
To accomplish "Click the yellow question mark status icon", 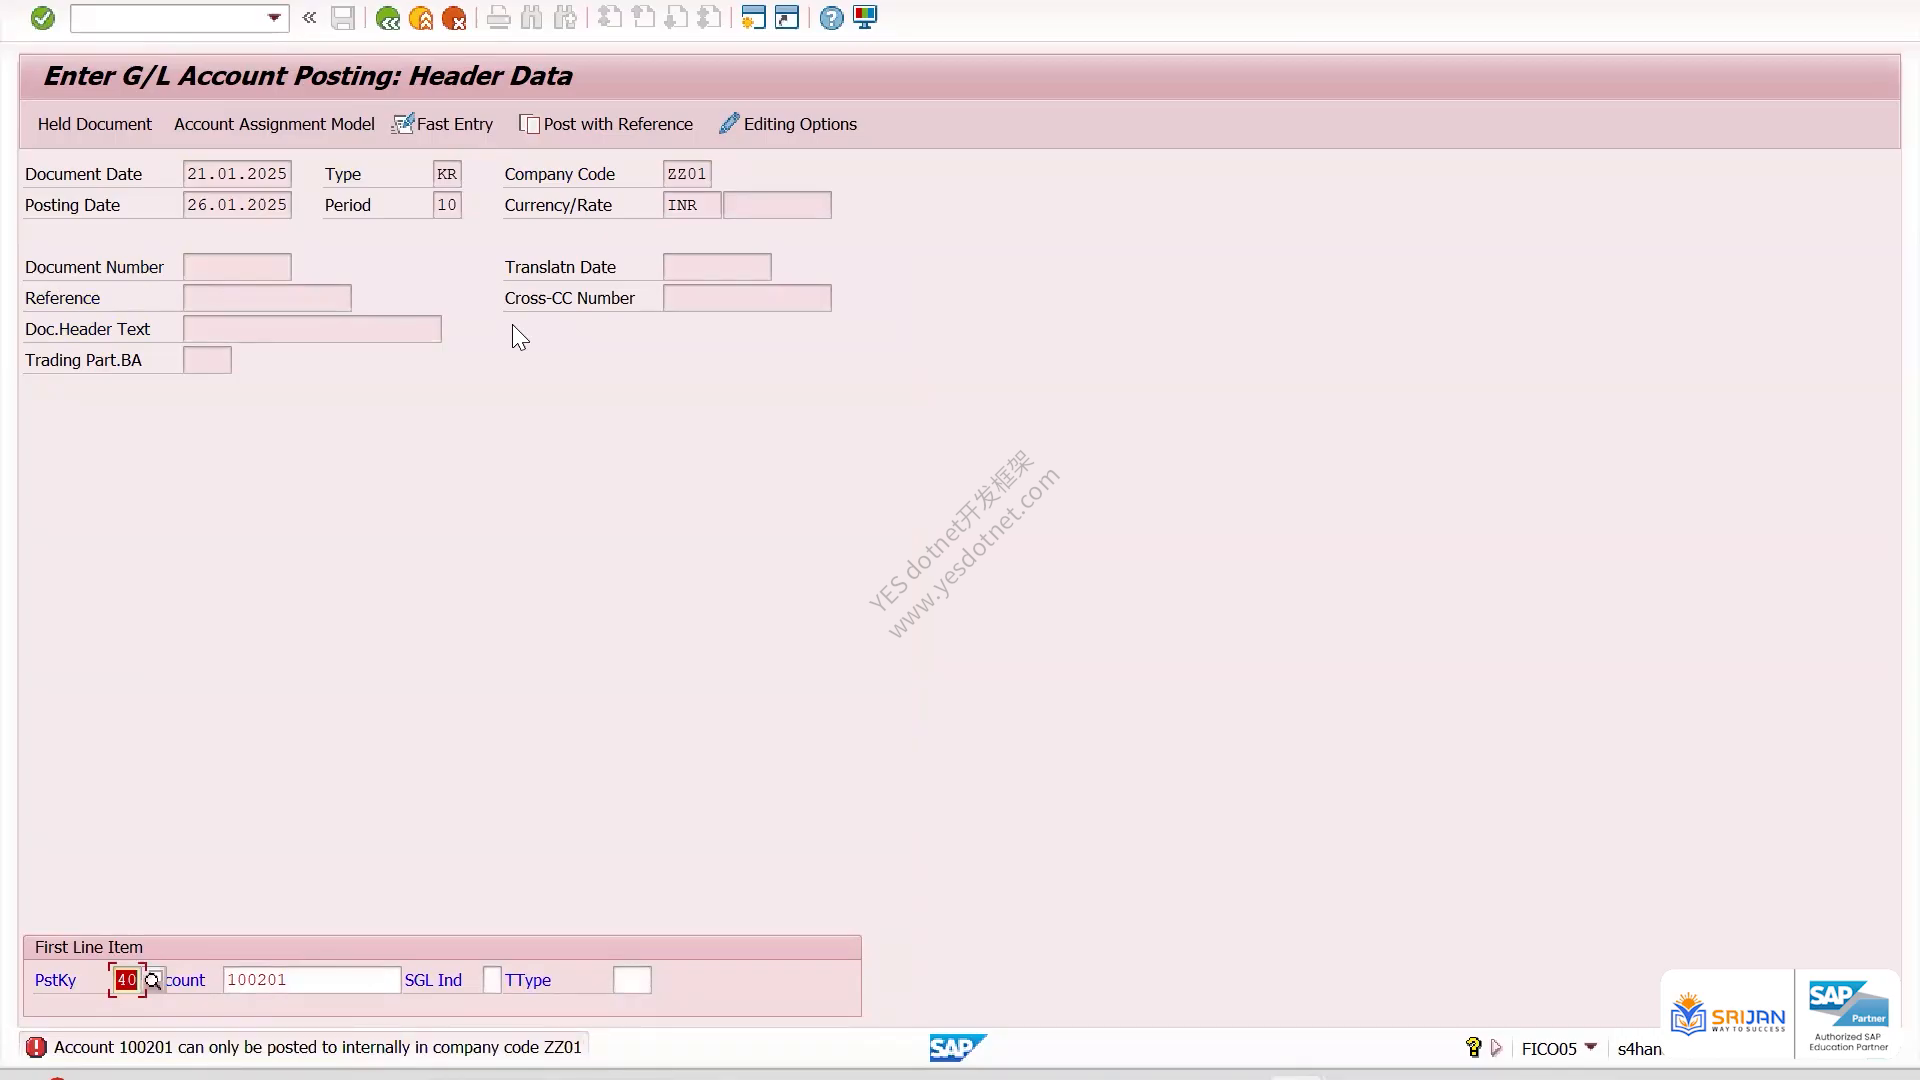I will point(1473,1047).
